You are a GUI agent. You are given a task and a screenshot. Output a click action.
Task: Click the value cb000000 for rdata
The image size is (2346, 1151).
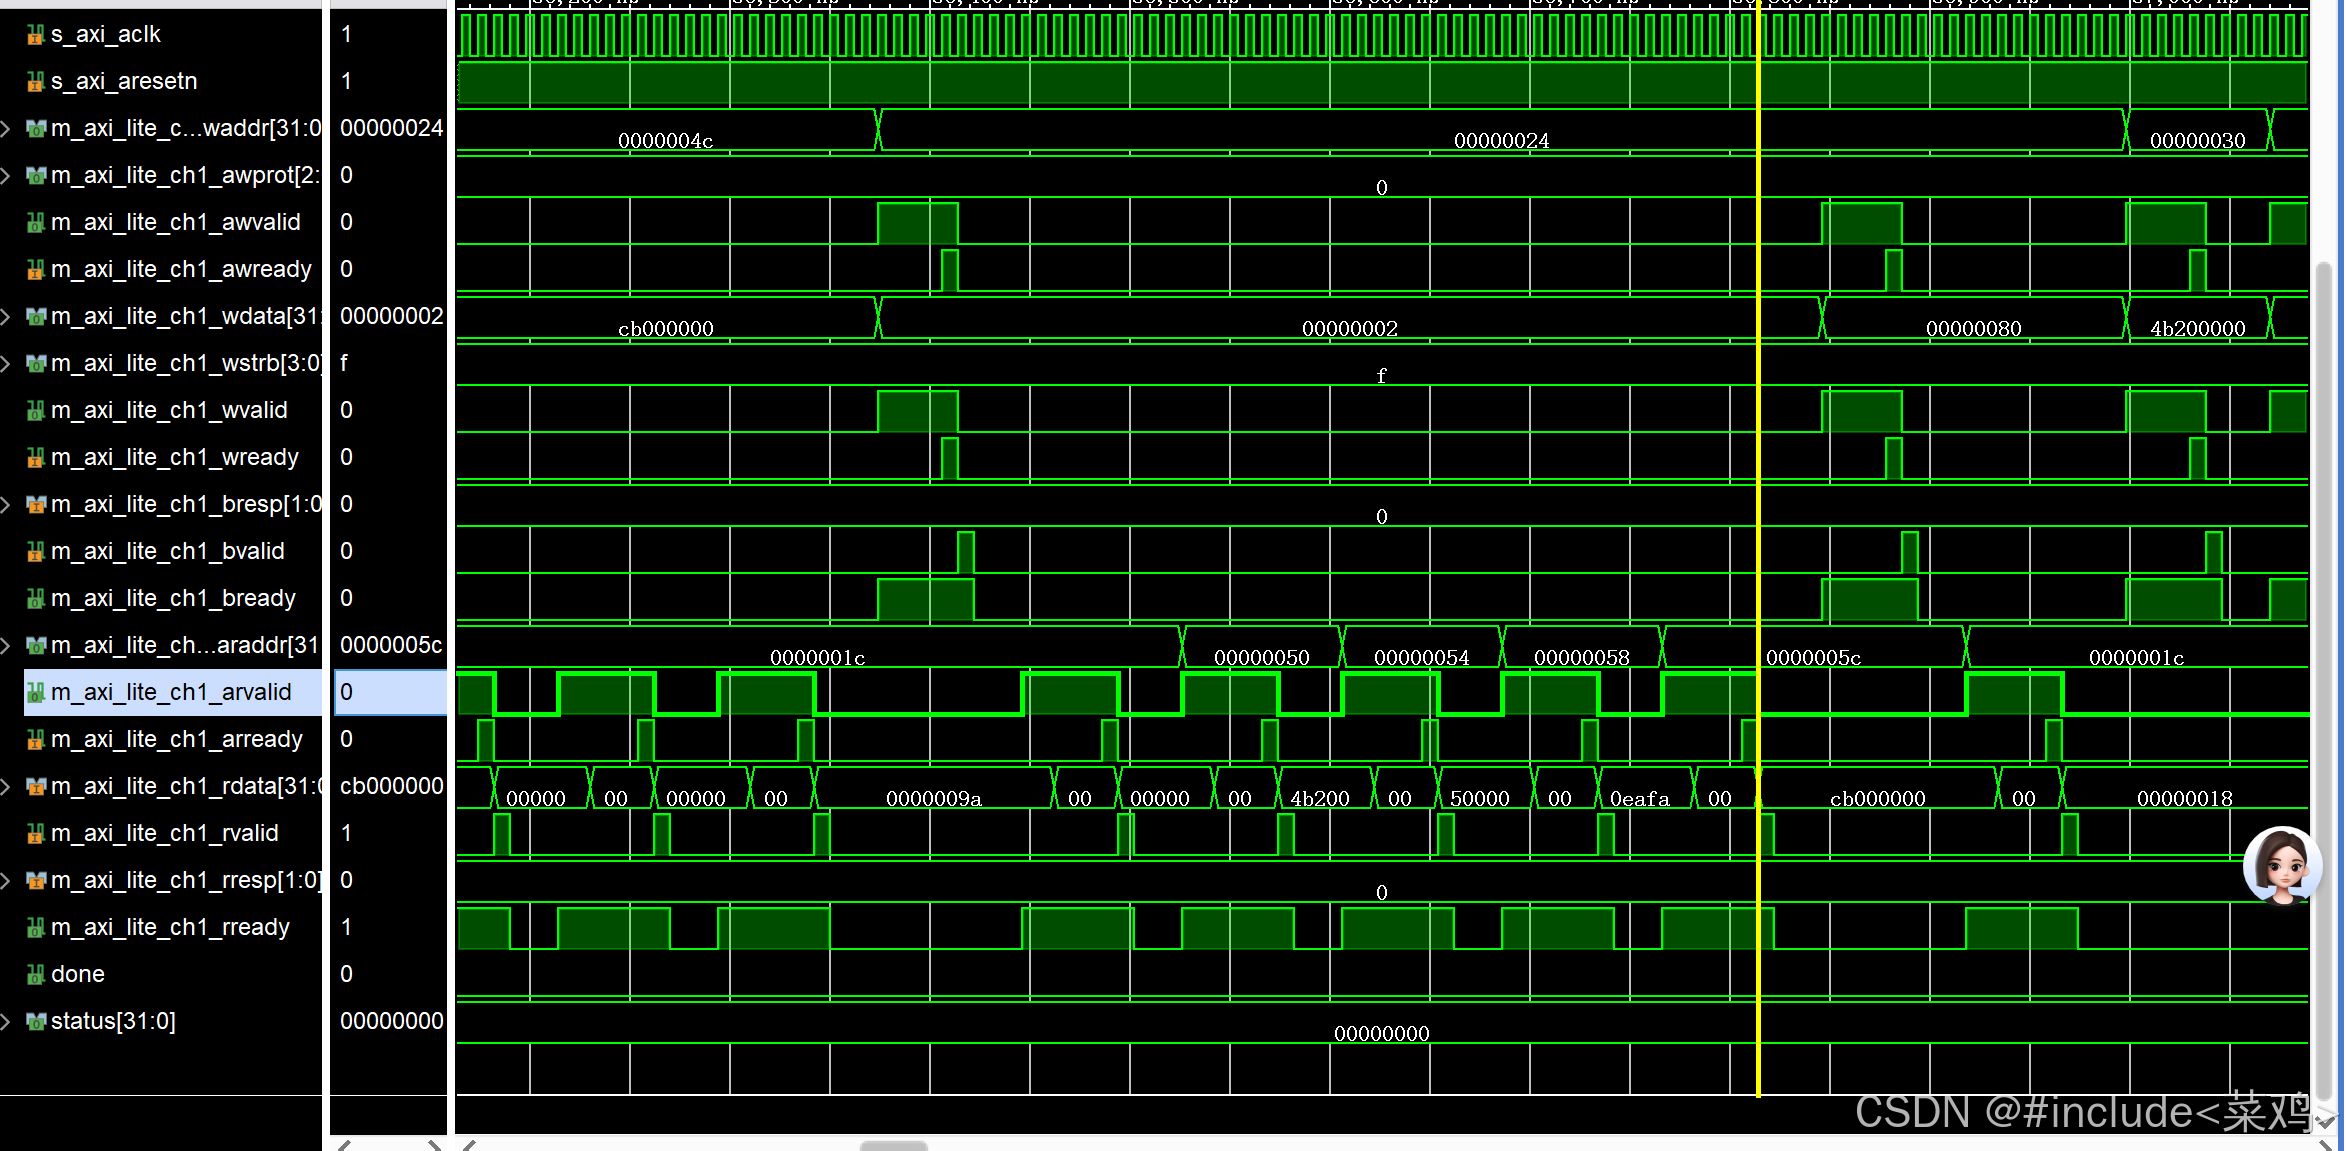tap(391, 786)
